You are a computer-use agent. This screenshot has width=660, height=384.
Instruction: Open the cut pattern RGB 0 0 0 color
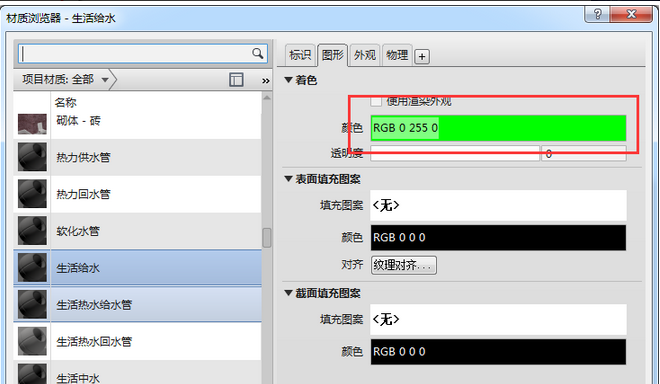498,352
